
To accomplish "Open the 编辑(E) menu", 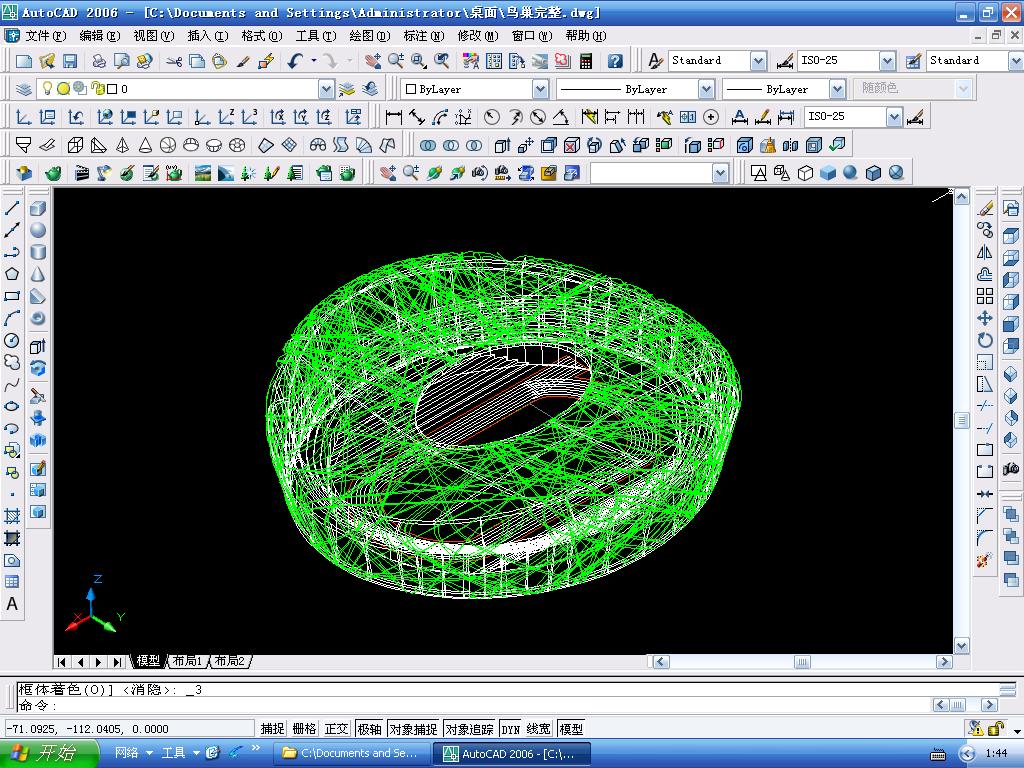I will pyautogui.click(x=99, y=36).
